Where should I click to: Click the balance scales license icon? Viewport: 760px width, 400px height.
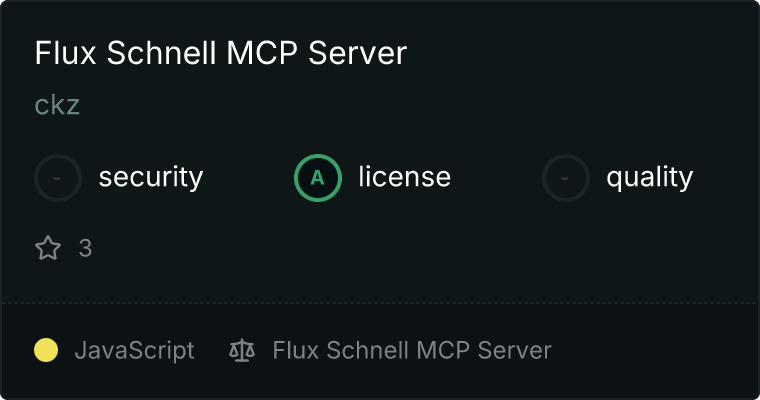point(242,350)
